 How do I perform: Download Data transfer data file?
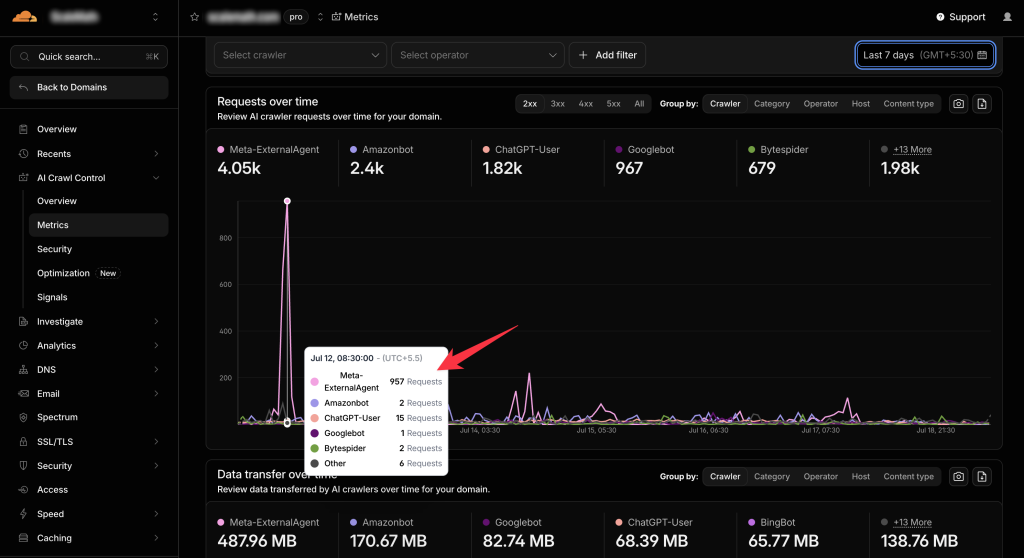coord(982,476)
